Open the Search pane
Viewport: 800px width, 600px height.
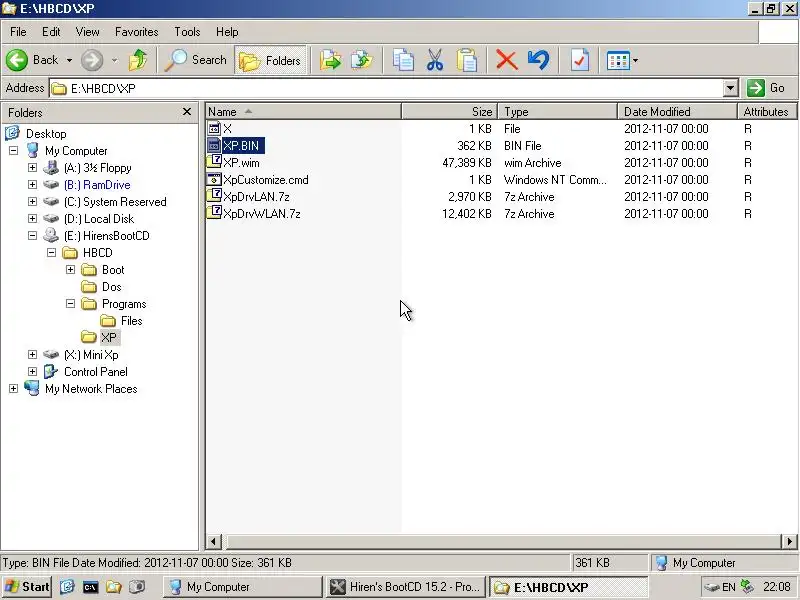[x=195, y=60]
